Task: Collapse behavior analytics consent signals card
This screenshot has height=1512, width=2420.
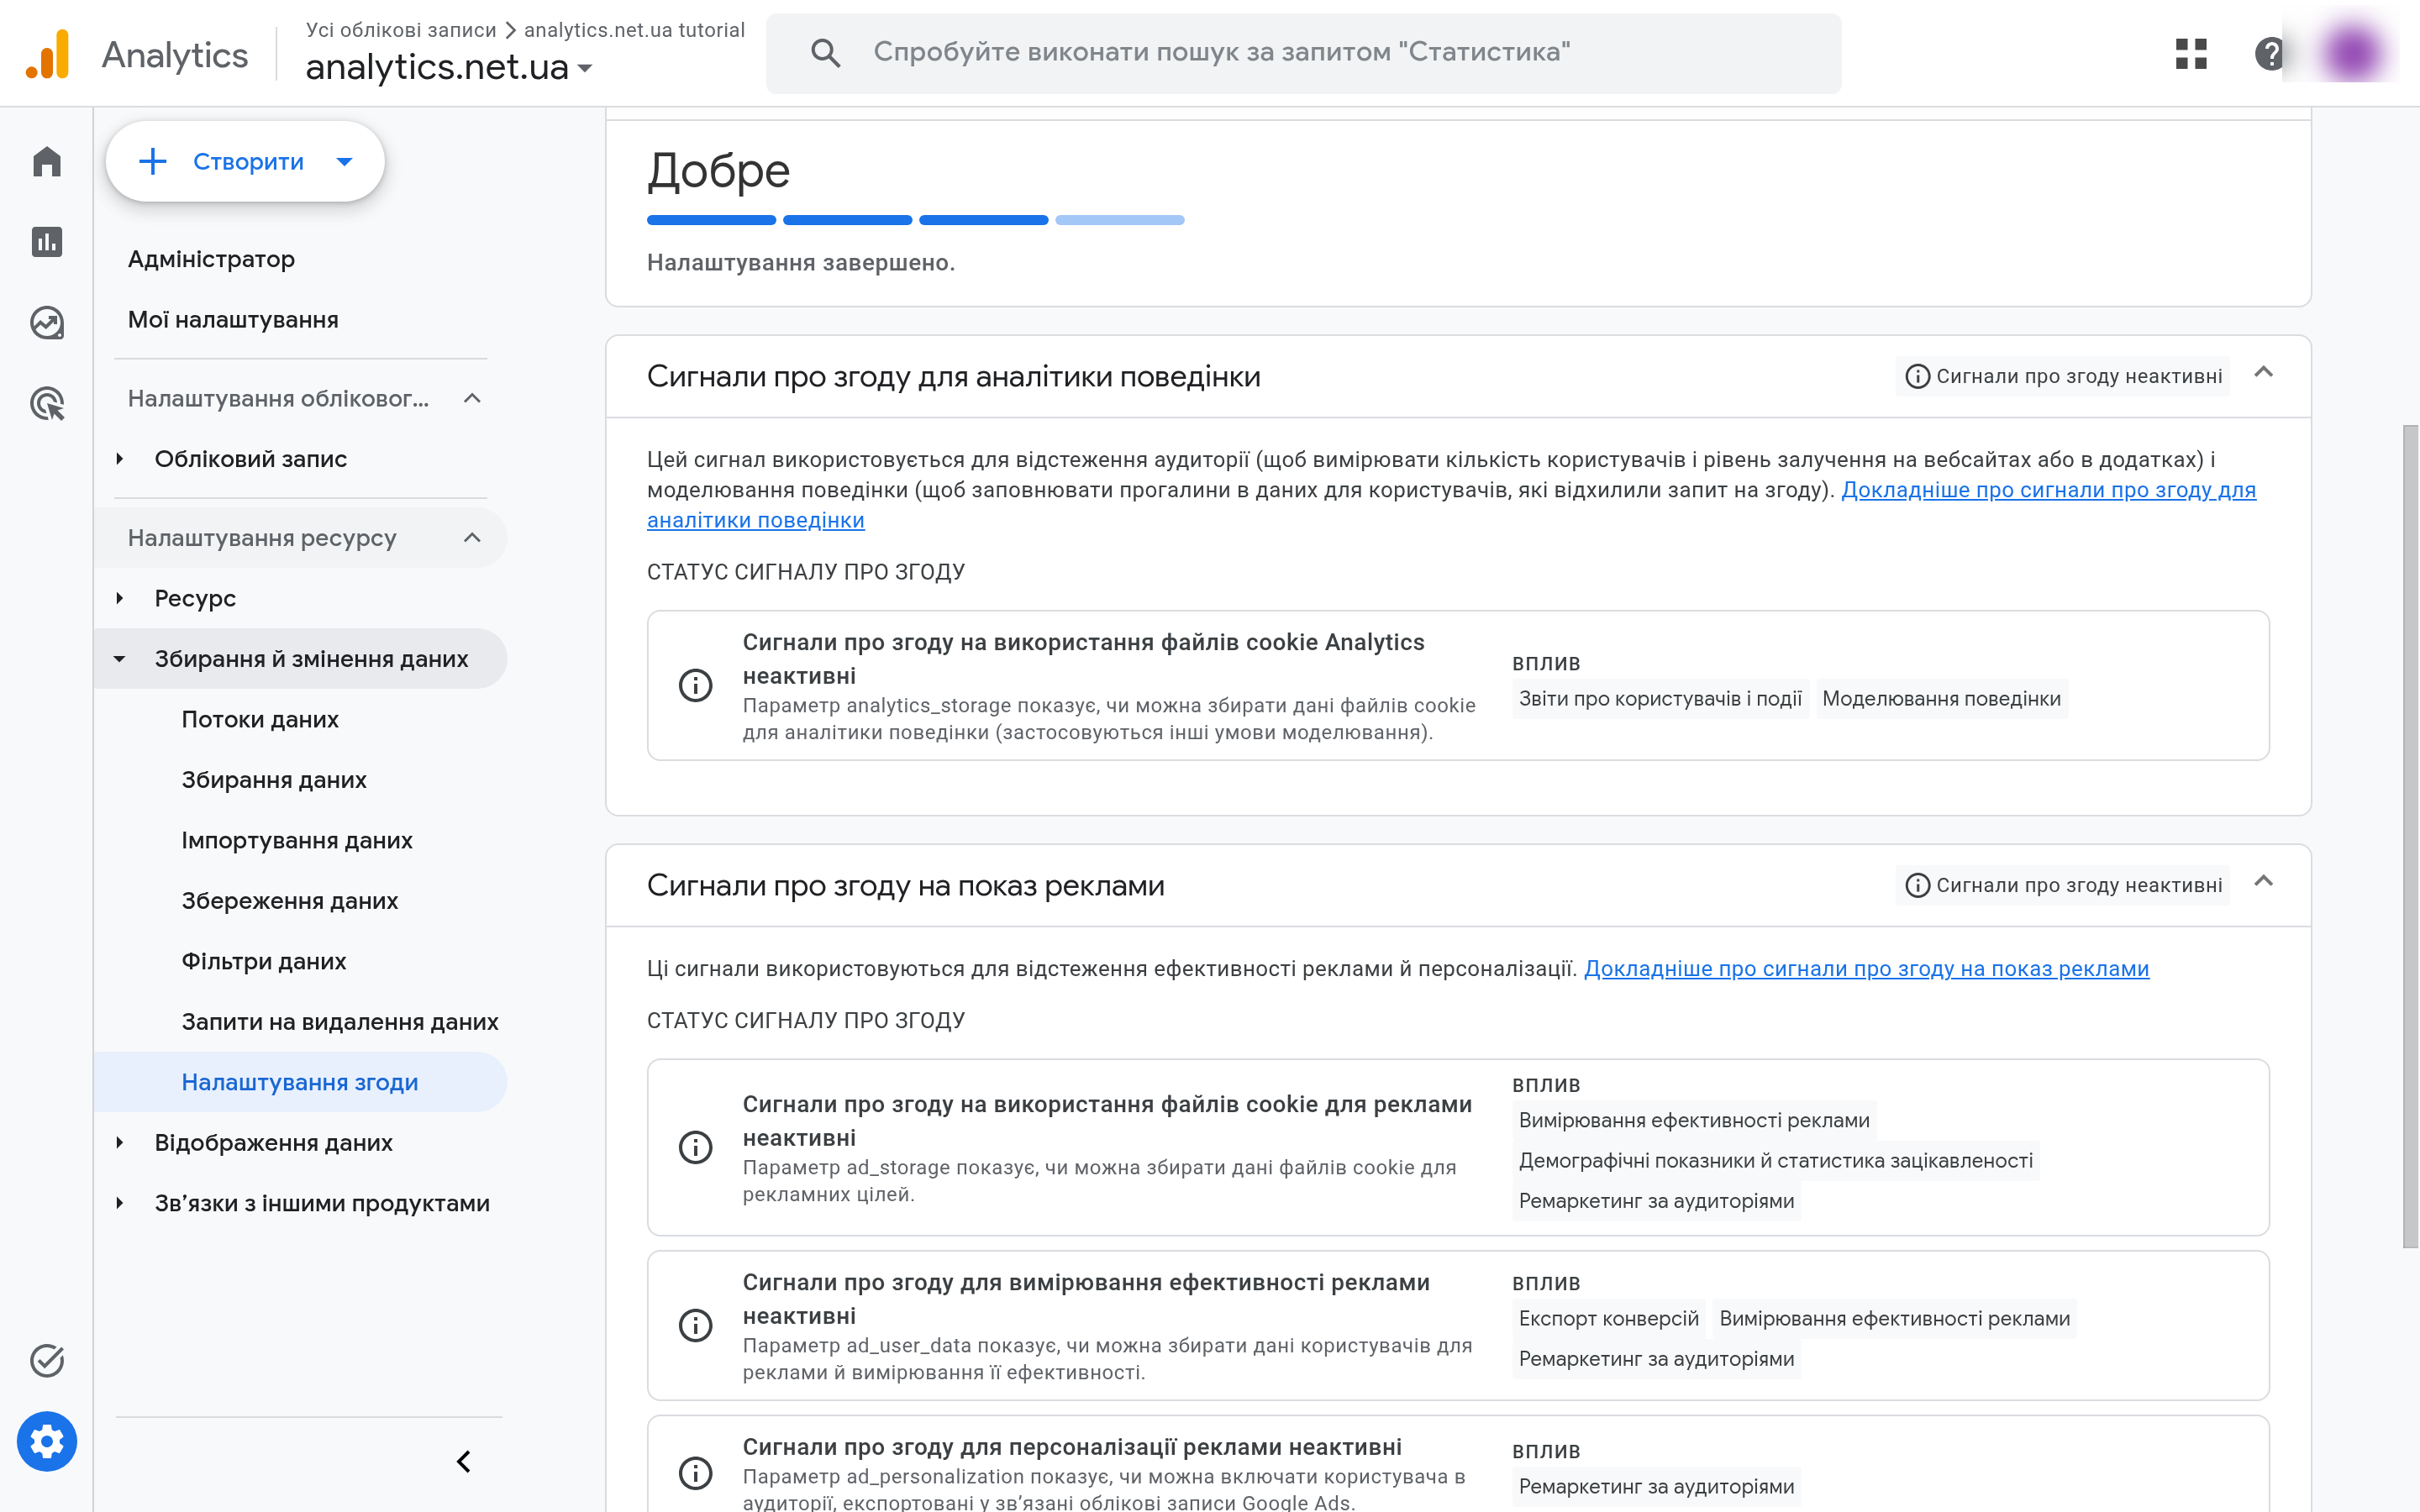Action: tap(2264, 373)
